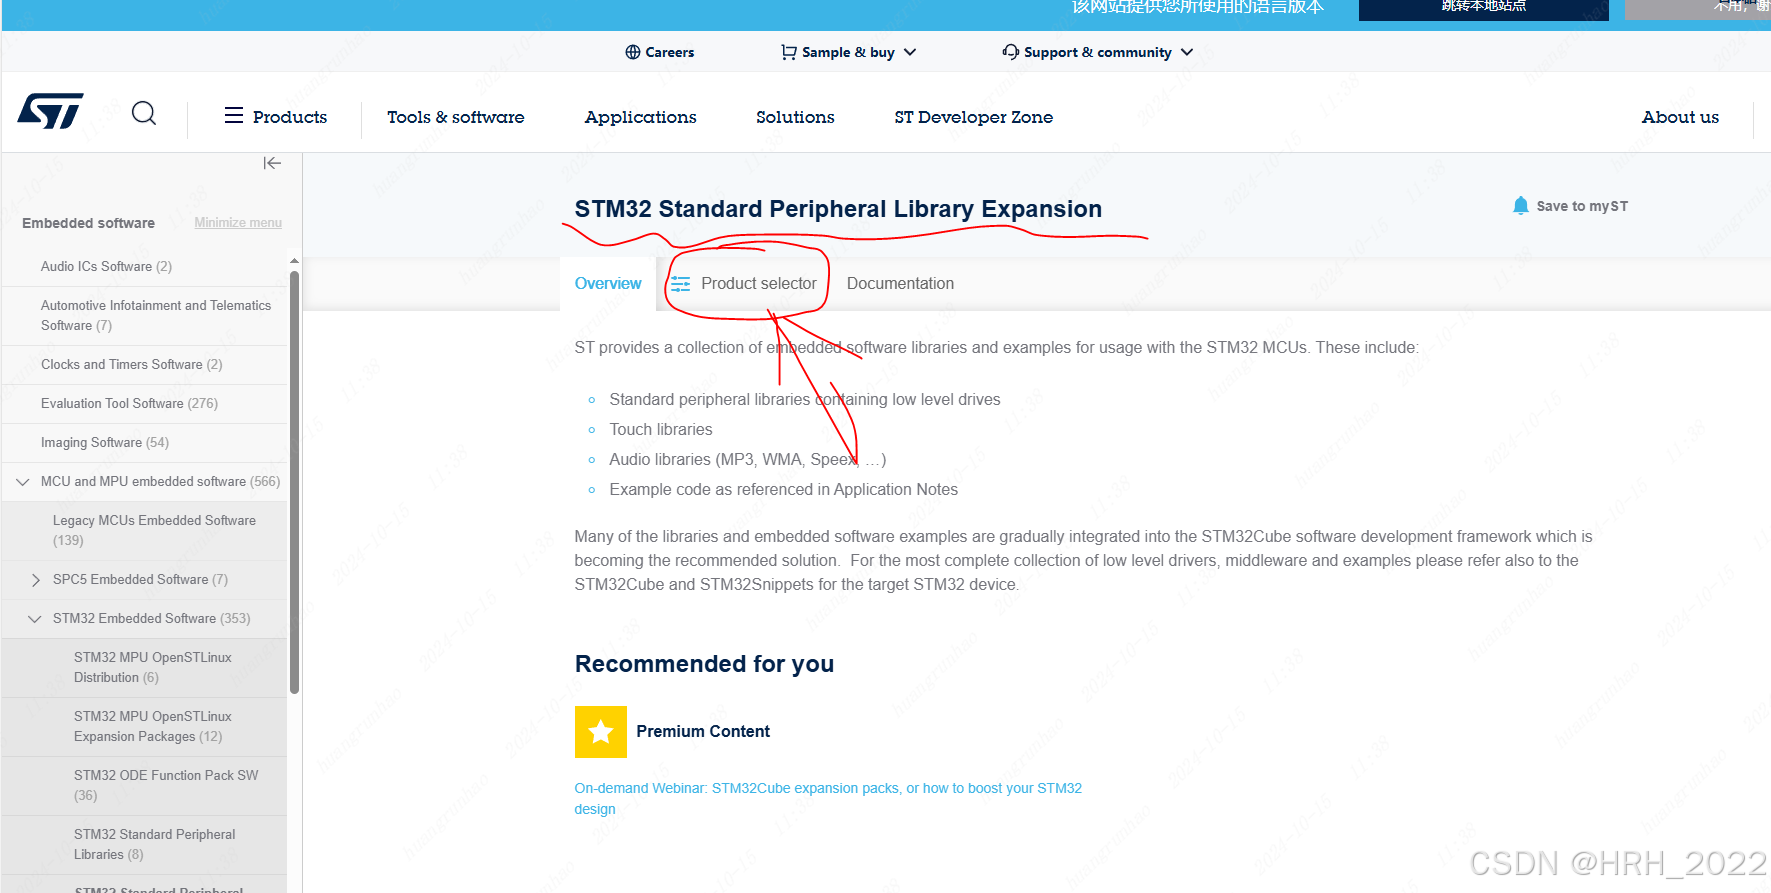Open the Products hamburger menu icon

(234, 115)
